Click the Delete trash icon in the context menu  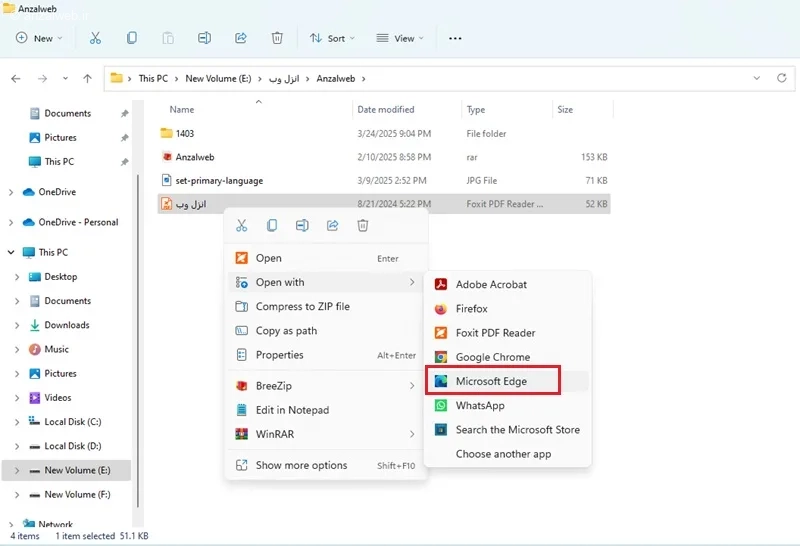(x=363, y=226)
